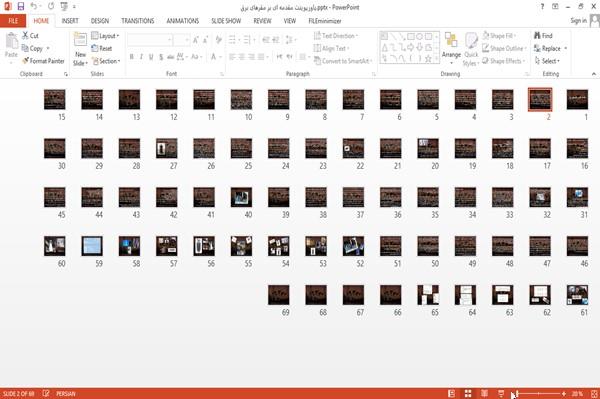Select slide thumbnail 22
600x399 pixels.
coord(353,148)
